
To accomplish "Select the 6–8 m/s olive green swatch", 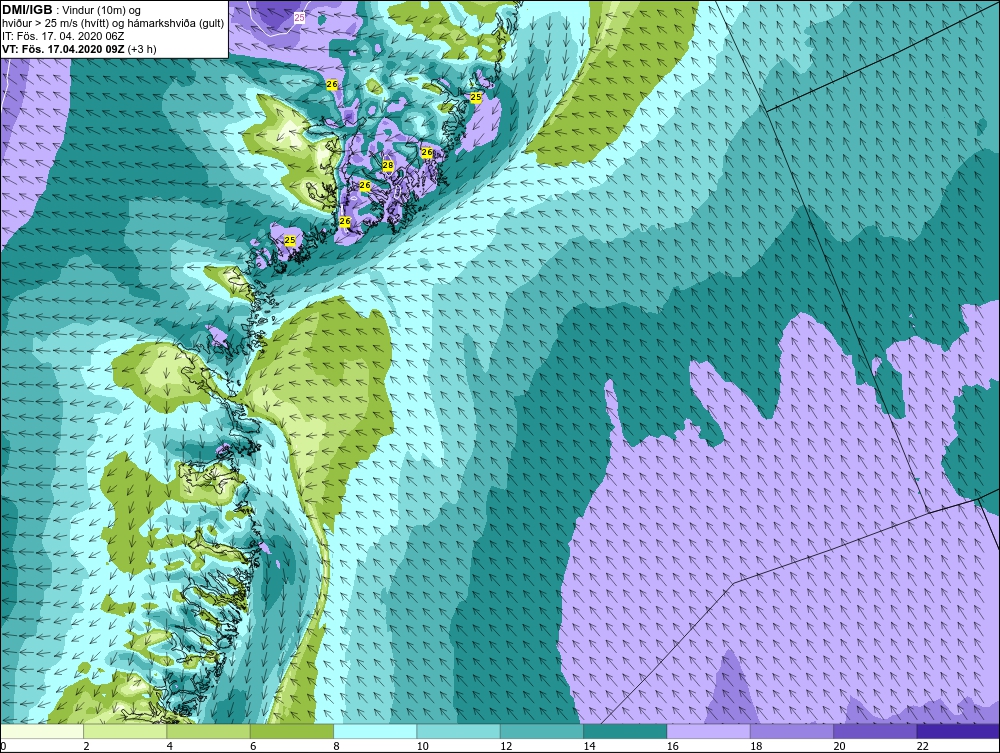I will [292, 731].
